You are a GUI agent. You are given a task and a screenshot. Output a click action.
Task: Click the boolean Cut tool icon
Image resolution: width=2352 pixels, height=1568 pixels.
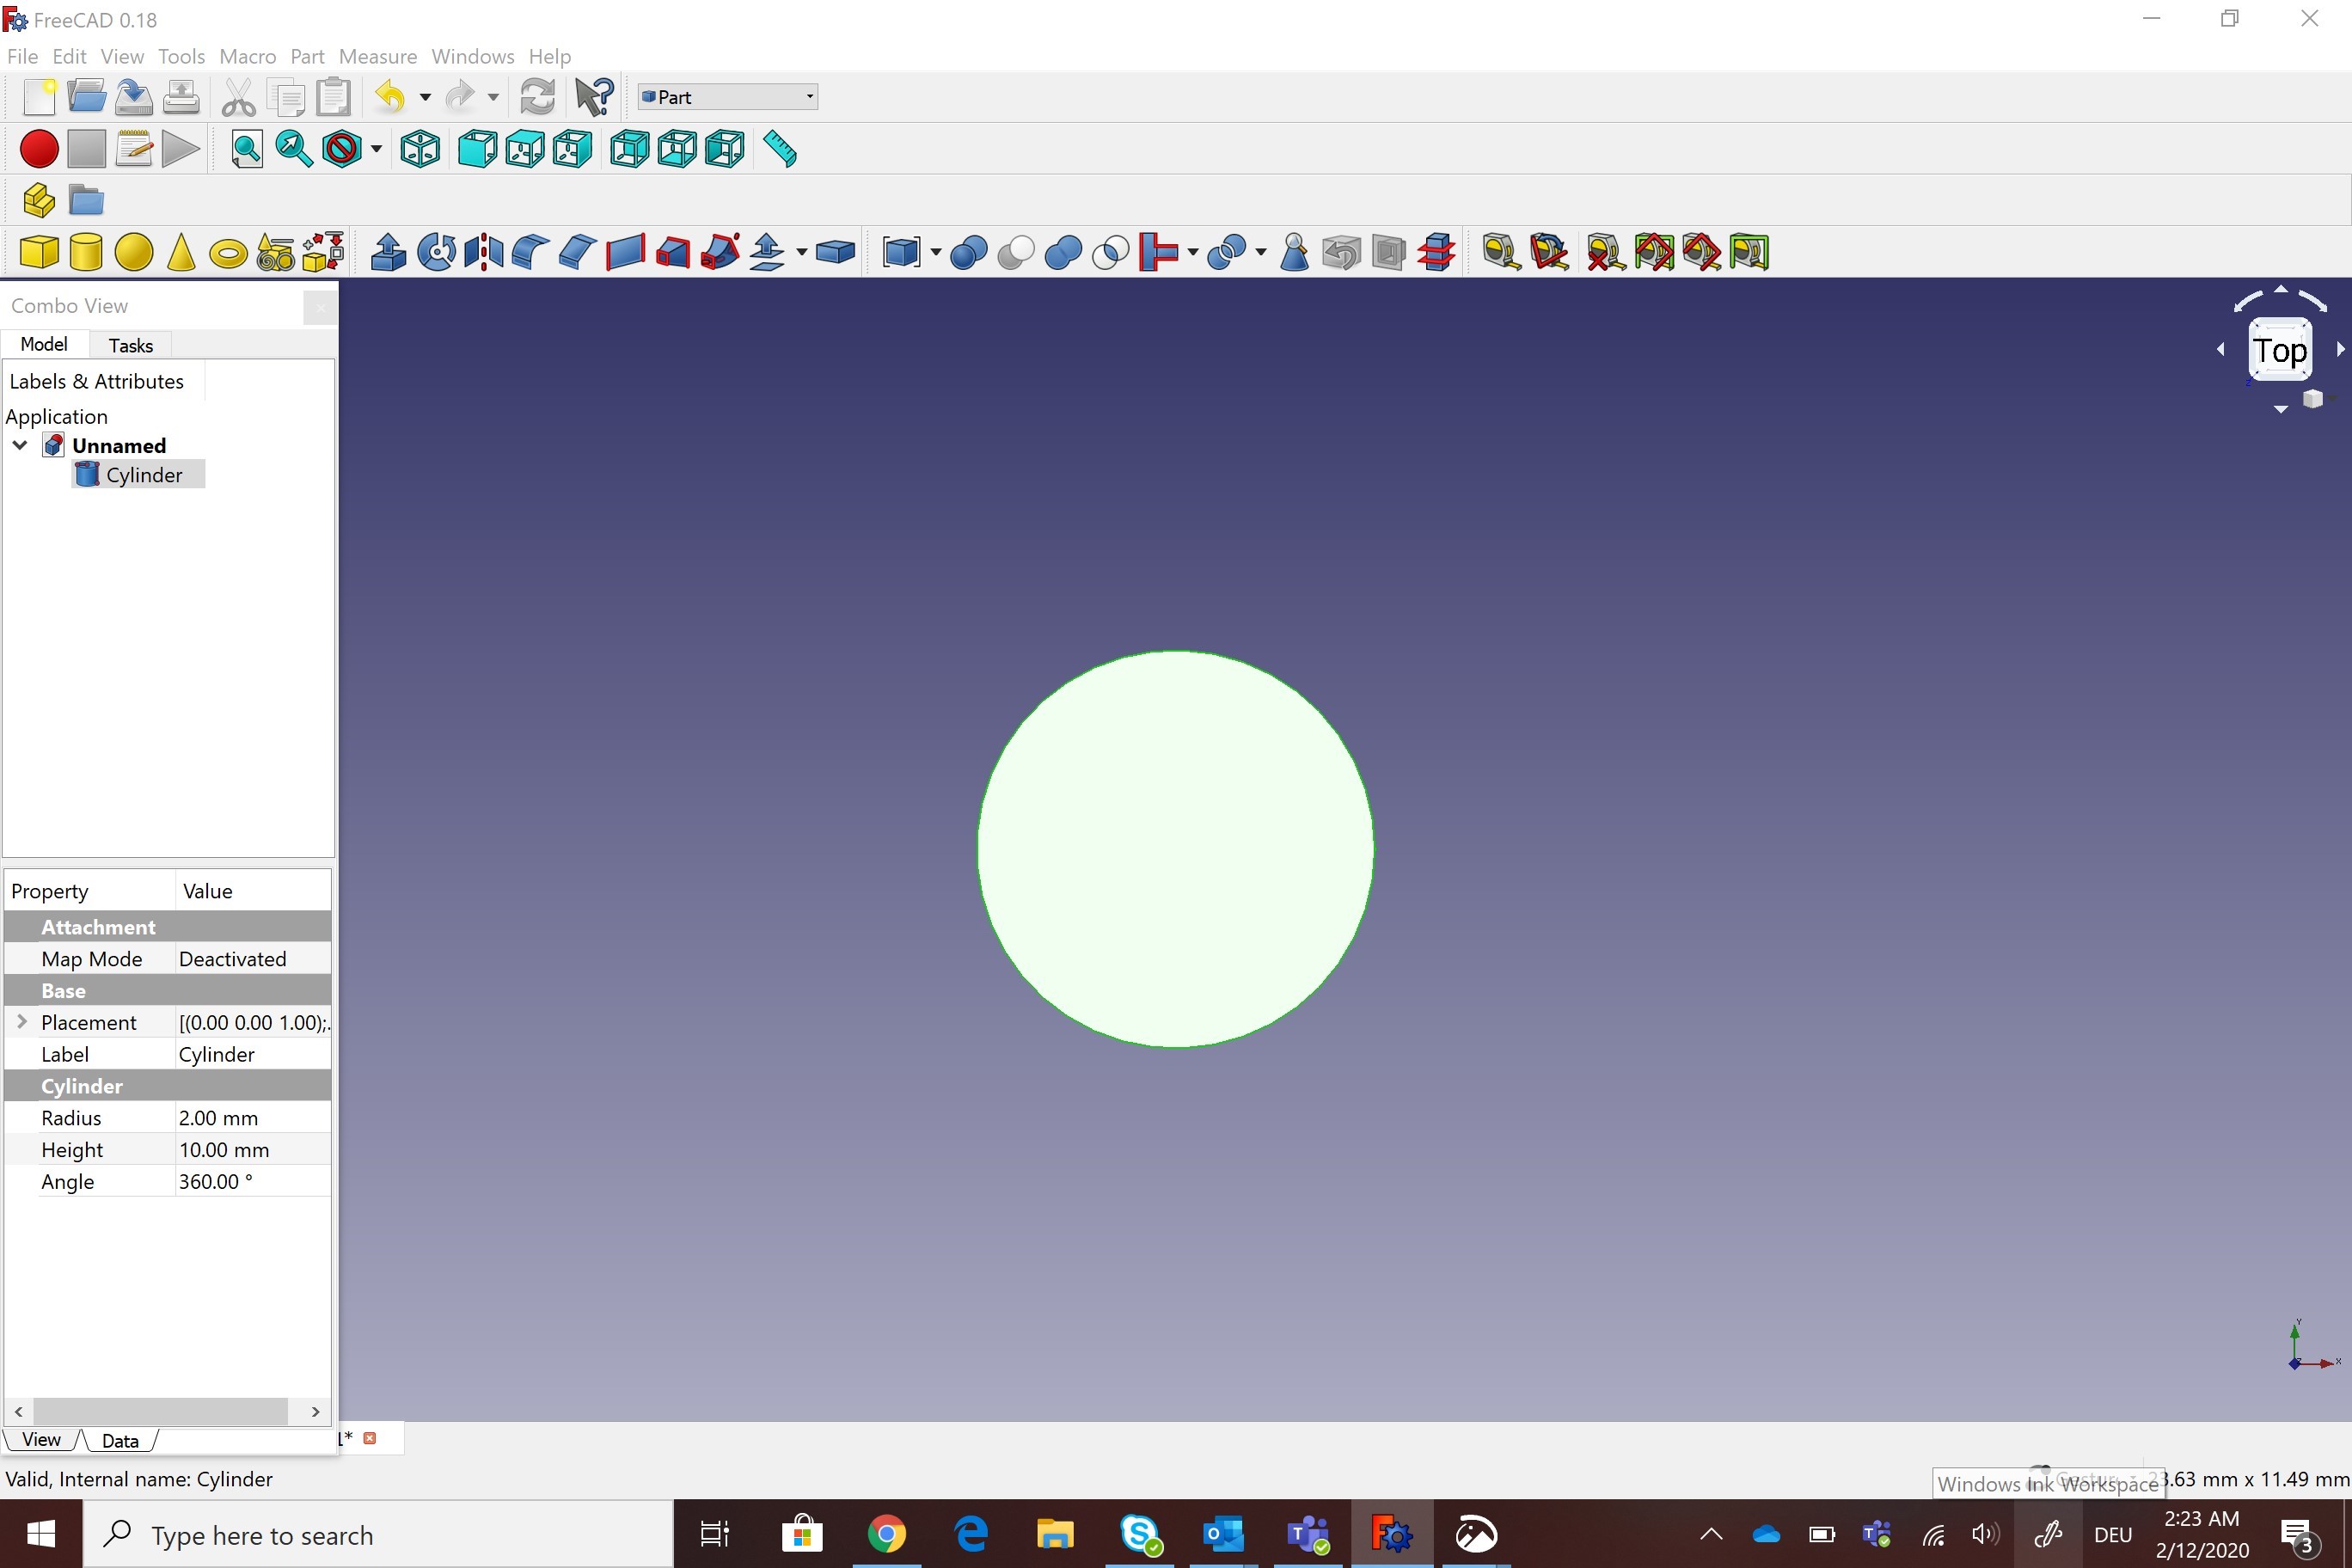[1016, 252]
